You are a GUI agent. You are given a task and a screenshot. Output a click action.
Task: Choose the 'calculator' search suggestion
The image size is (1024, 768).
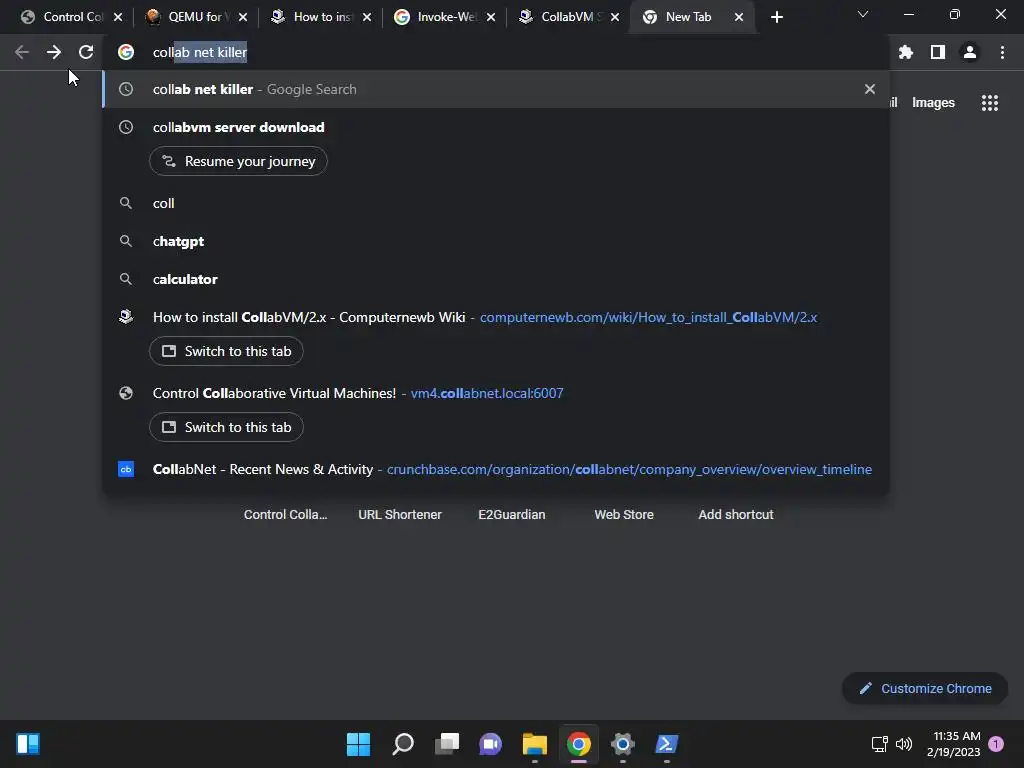(496, 279)
